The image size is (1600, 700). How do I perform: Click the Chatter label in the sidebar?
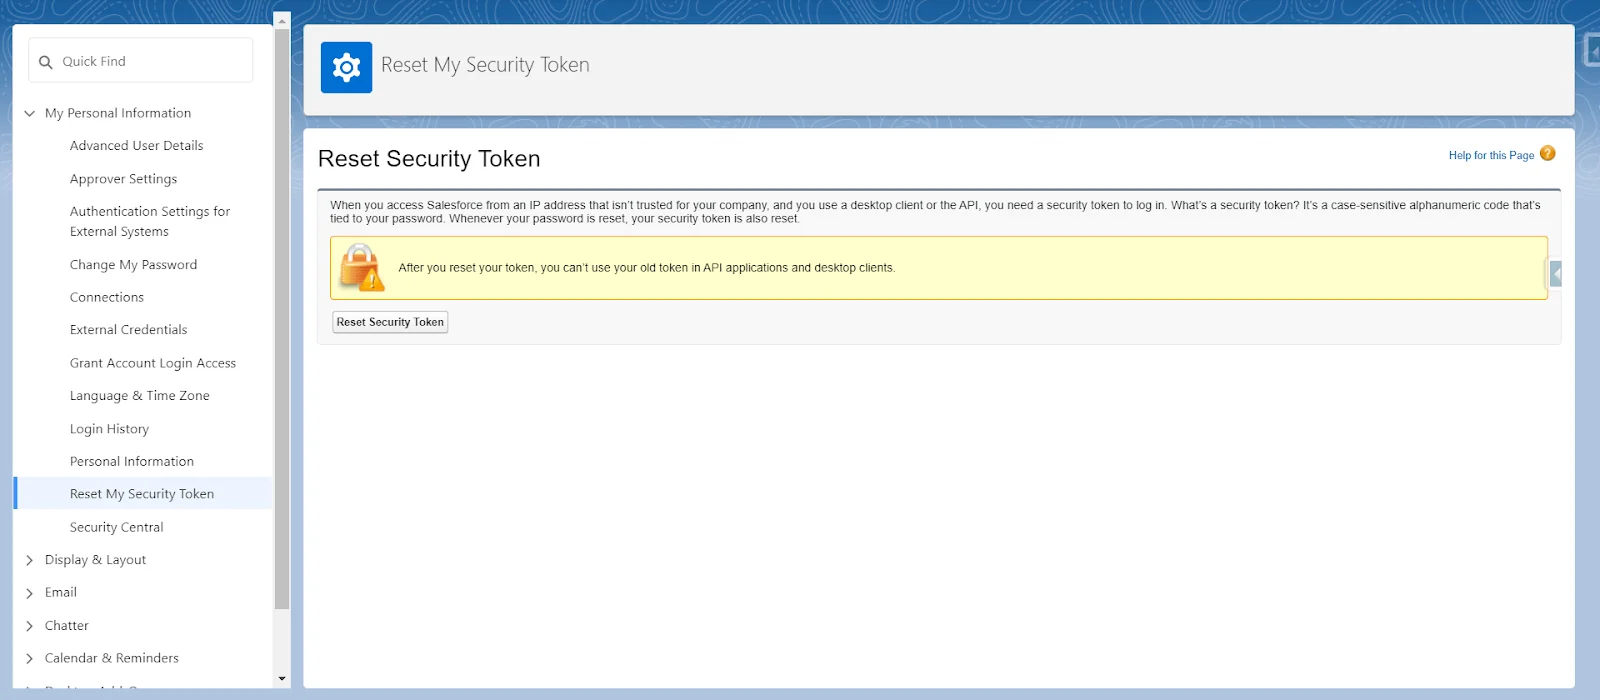tap(67, 626)
